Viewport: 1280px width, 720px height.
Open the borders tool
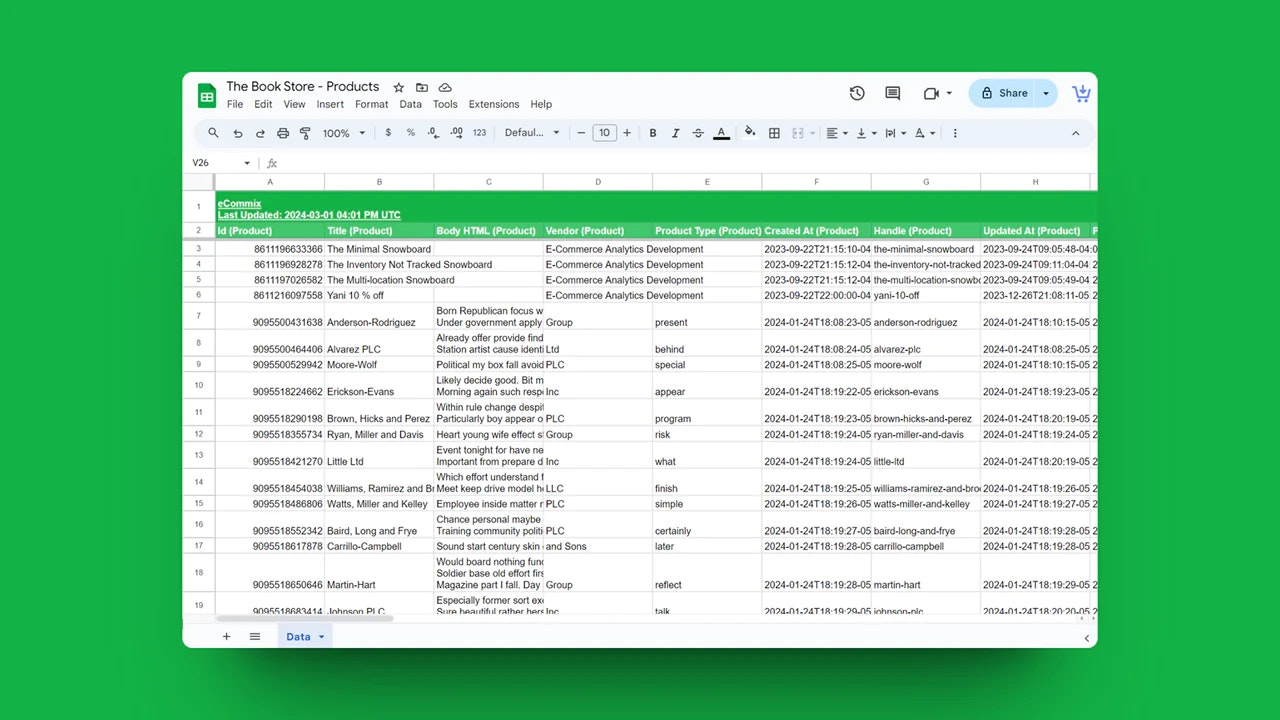tap(774, 133)
